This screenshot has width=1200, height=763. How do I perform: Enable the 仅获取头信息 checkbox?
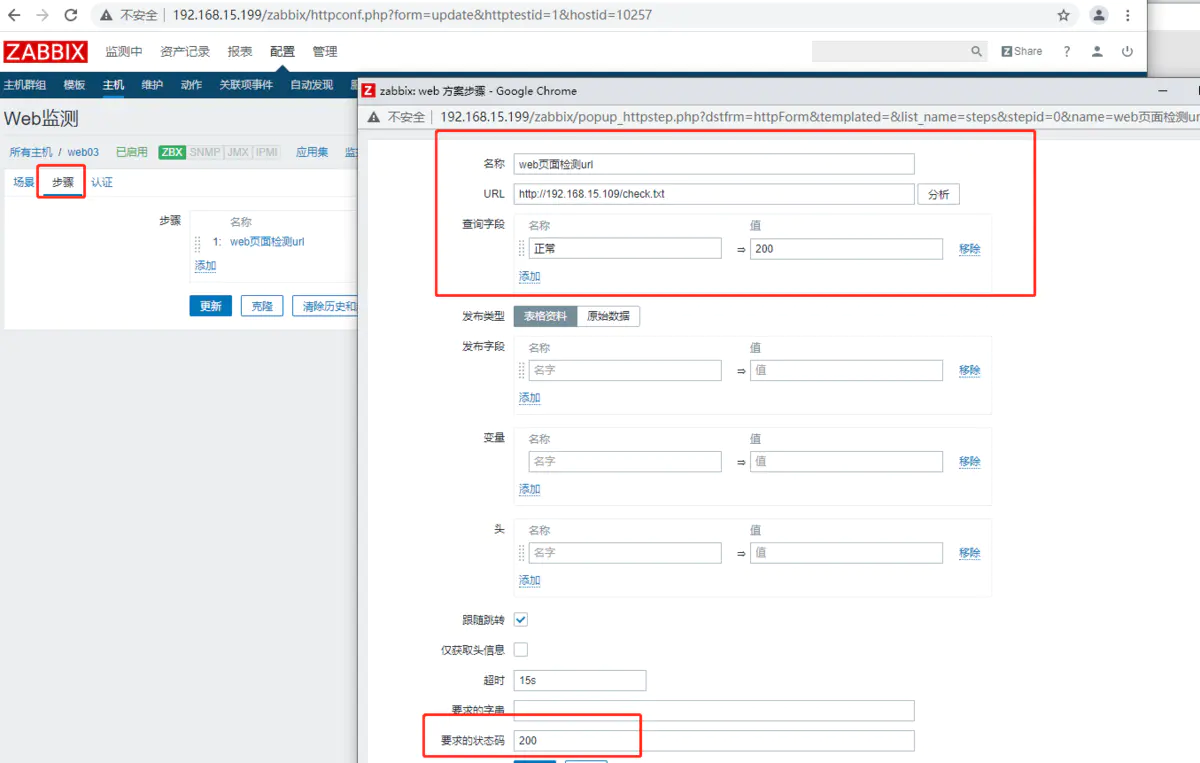tap(521, 650)
